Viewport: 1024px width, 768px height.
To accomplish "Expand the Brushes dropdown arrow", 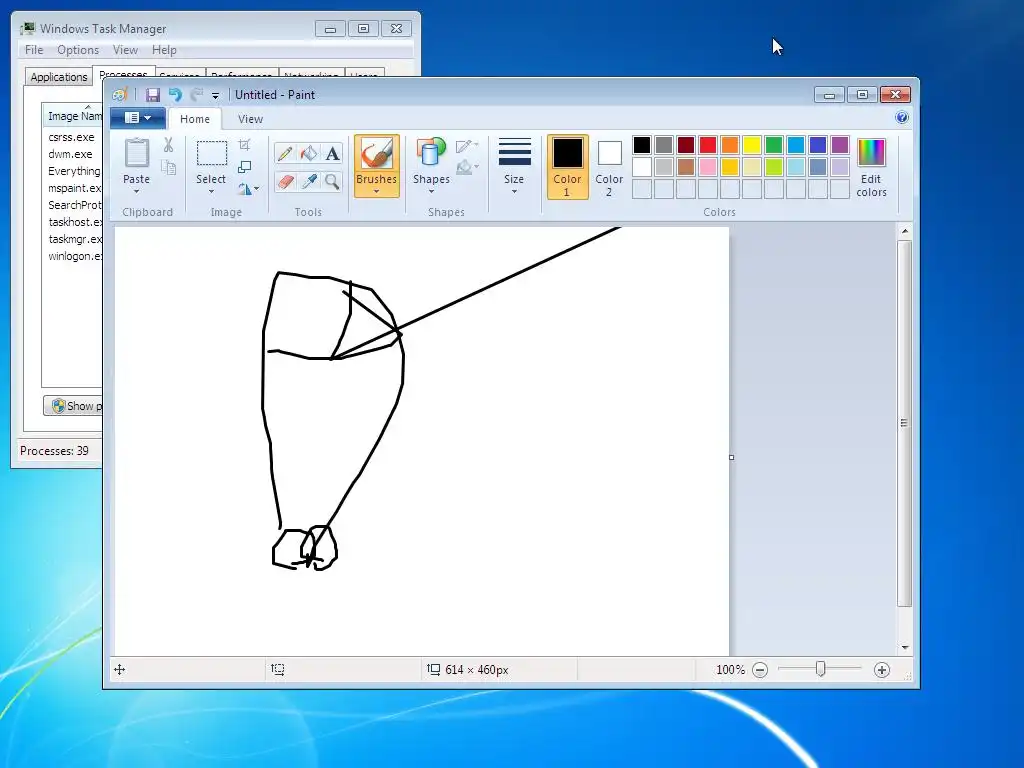I will (376, 191).
